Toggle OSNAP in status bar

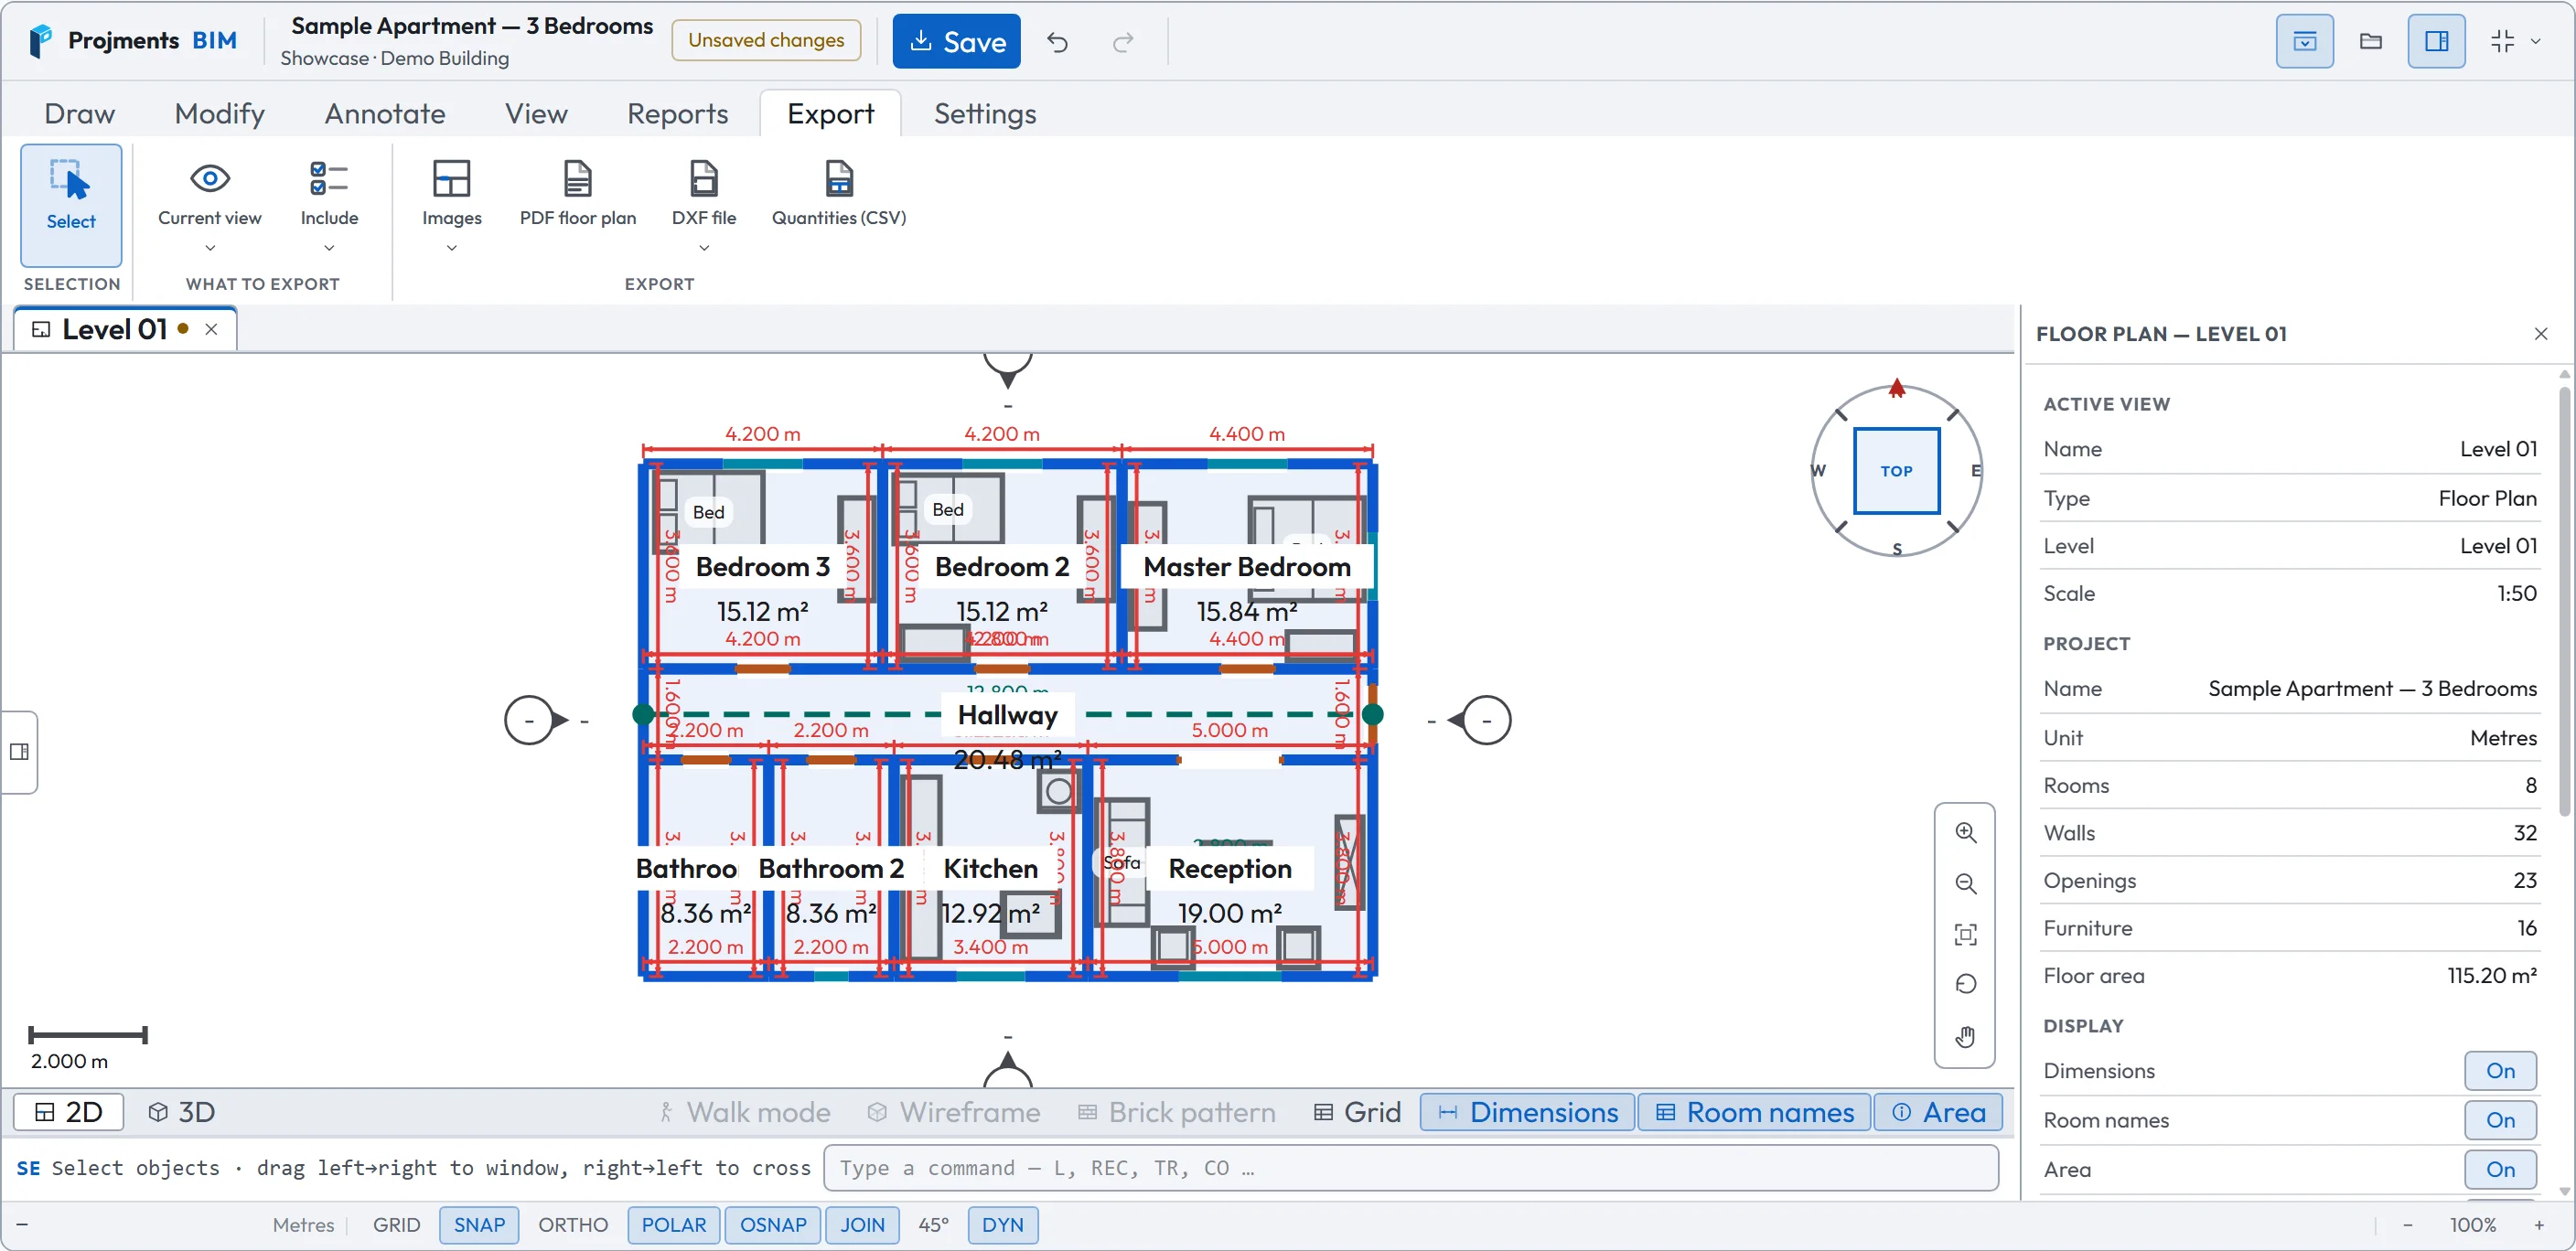[773, 1225]
